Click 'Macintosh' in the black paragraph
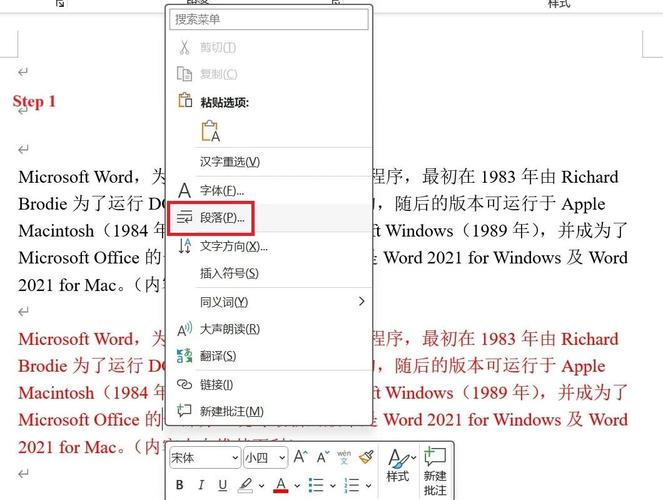Screen dimensions: 663x500 click(x=56, y=231)
